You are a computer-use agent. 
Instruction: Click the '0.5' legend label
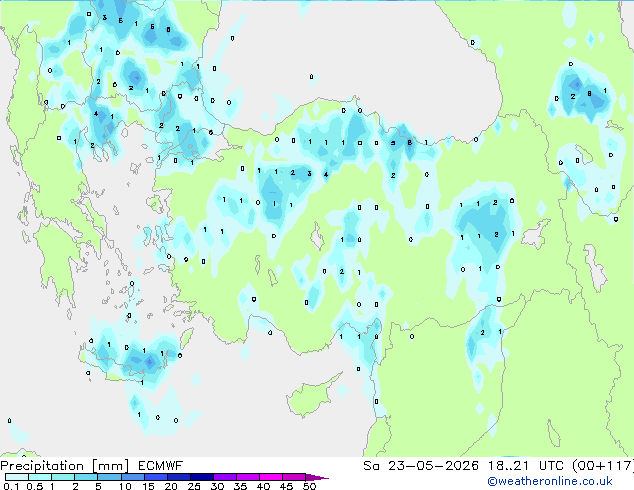pyautogui.click(x=35, y=486)
